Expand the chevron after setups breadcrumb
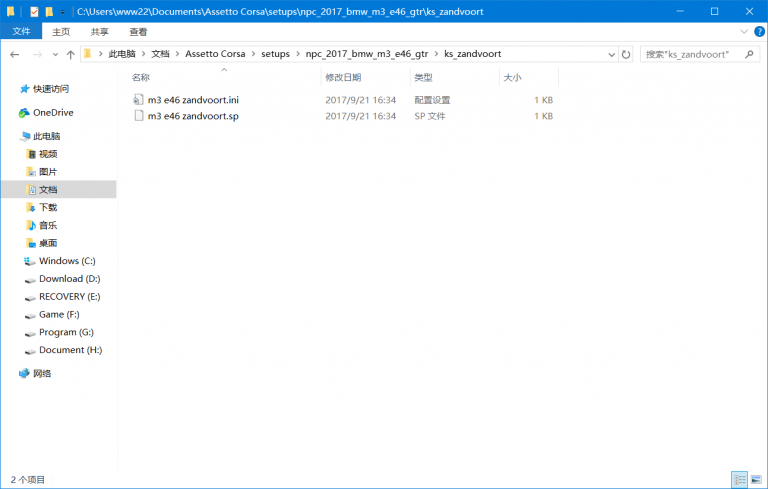This screenshot has height=489, width=768. 298,54
